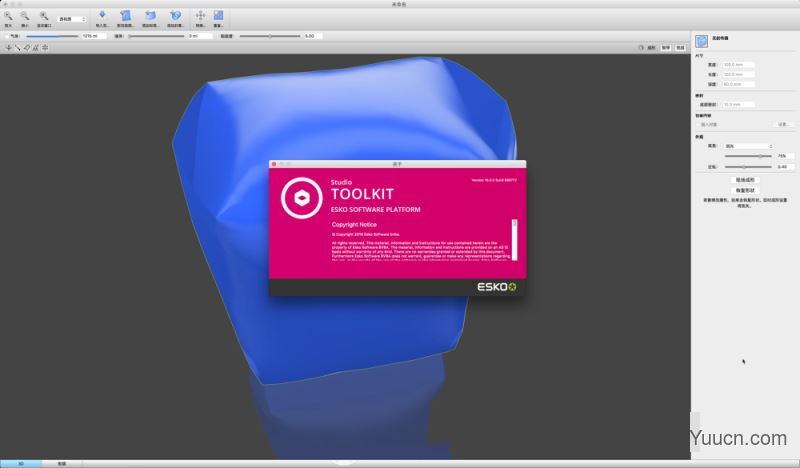Click the 5.00 value field
The image size is (800, 468).
click(x=313, y=36)
